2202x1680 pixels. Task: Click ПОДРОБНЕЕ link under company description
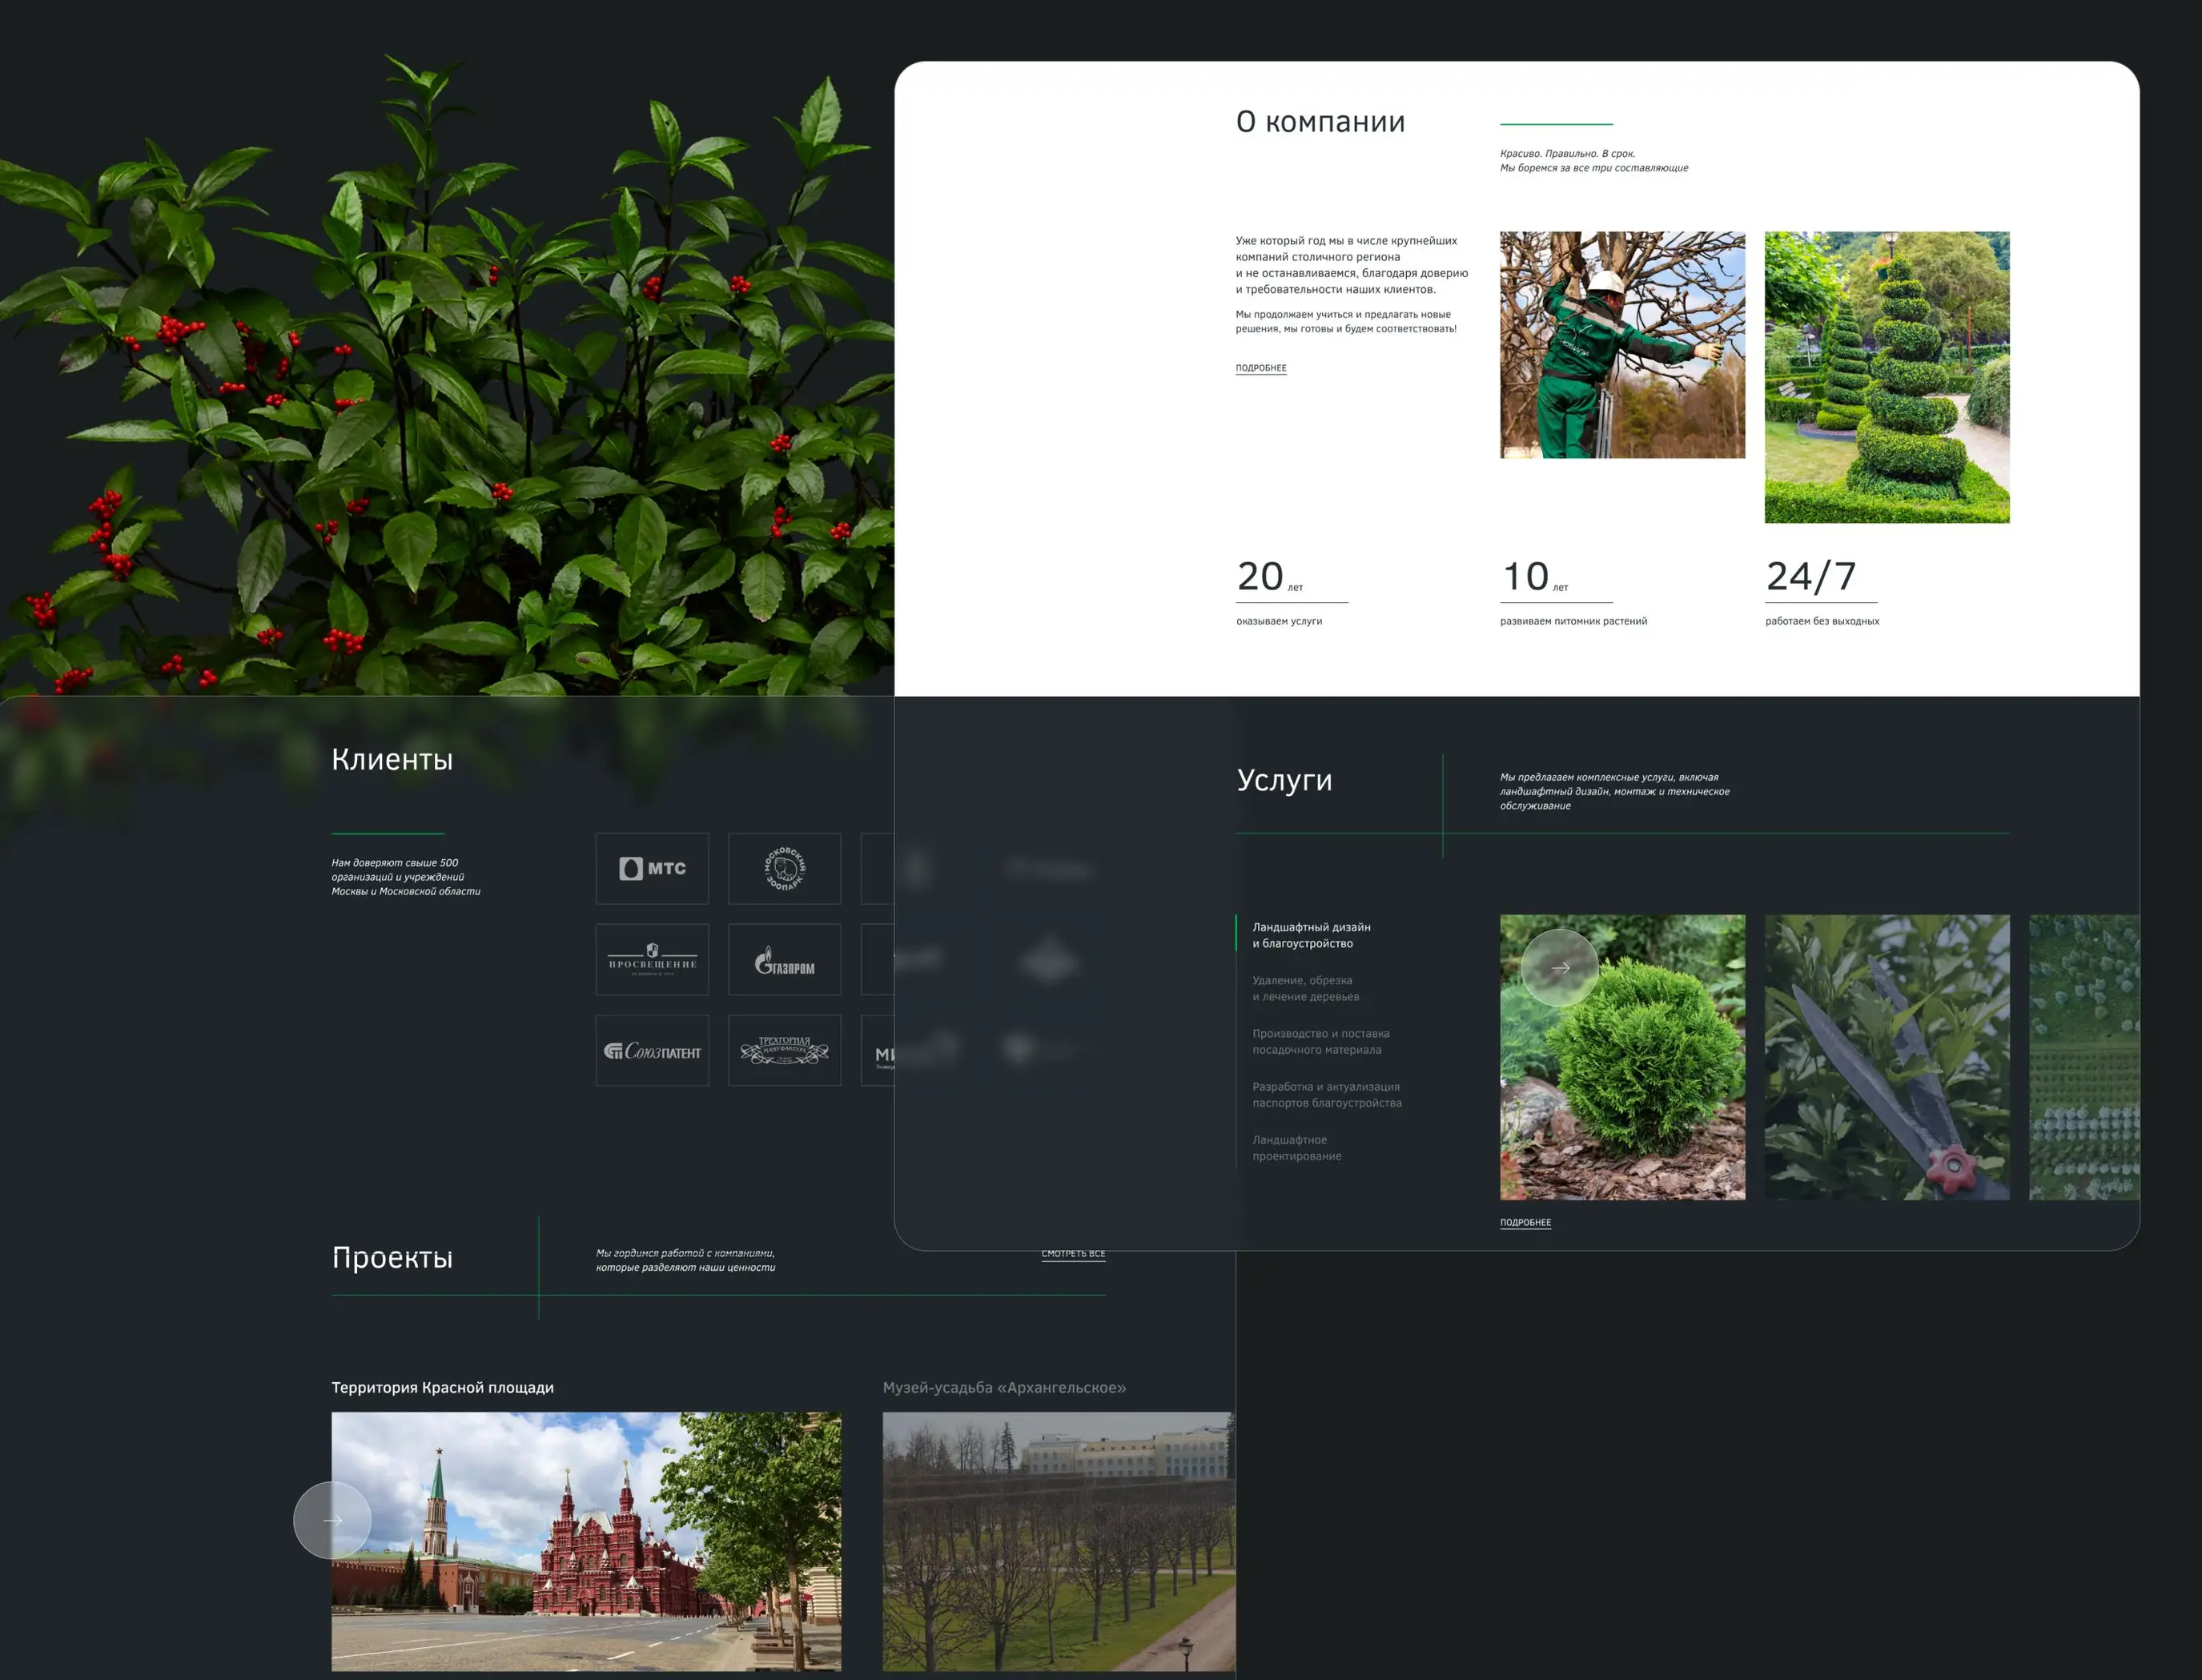1260,368
